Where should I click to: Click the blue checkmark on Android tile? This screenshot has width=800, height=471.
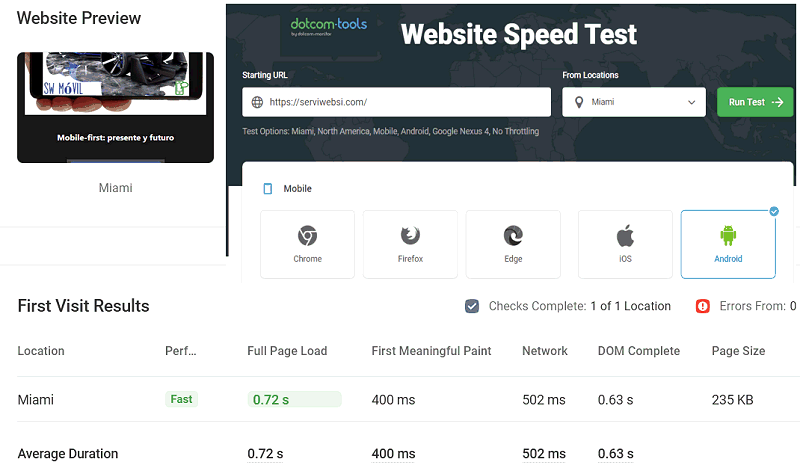click(x=774, y=211)
